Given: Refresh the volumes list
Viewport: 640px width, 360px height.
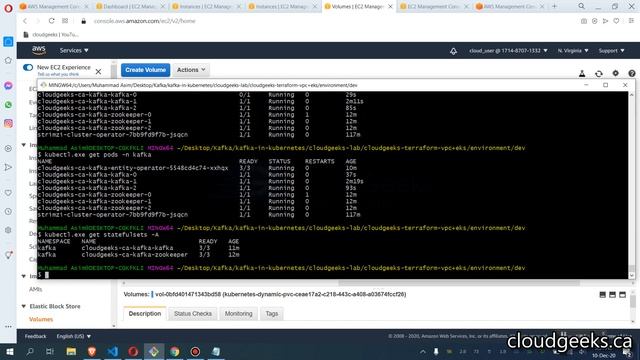Looking at the screenshot, I should click(599, 73).
